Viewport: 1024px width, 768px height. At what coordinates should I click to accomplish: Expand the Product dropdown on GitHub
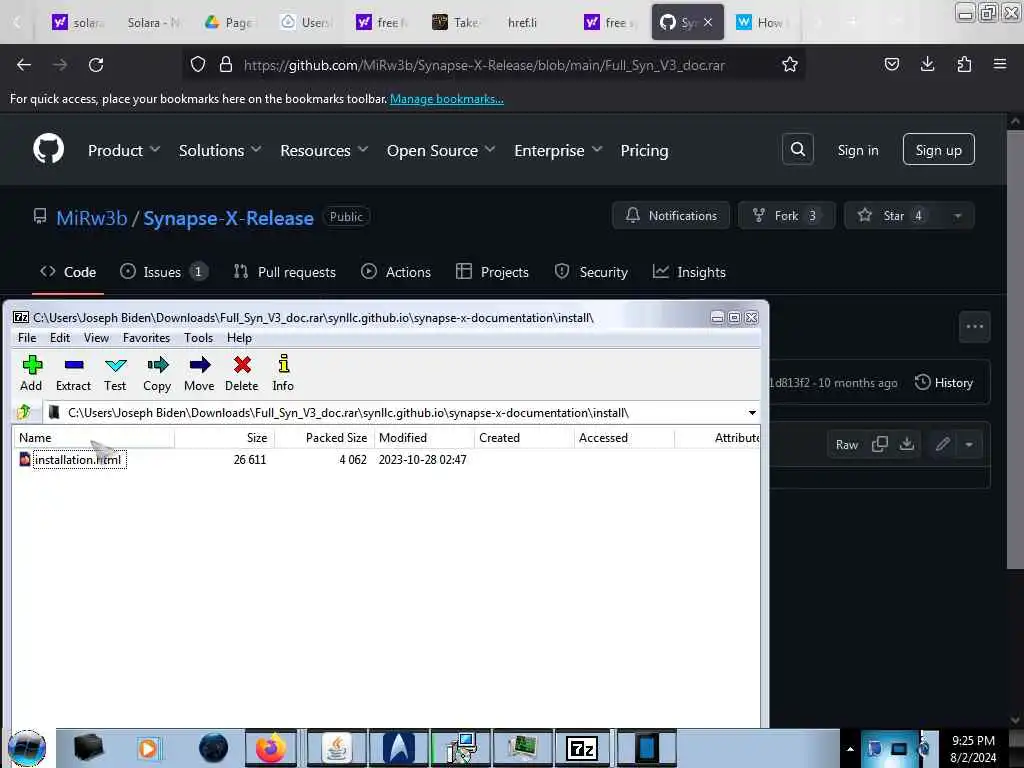(x=124, y=150)
